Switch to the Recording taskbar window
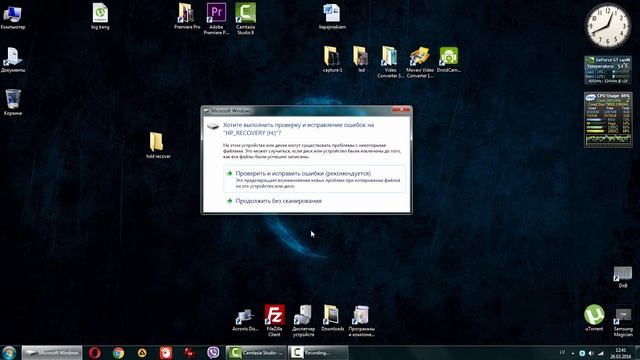Screen dimensions: 640x360 coord(318,353)
